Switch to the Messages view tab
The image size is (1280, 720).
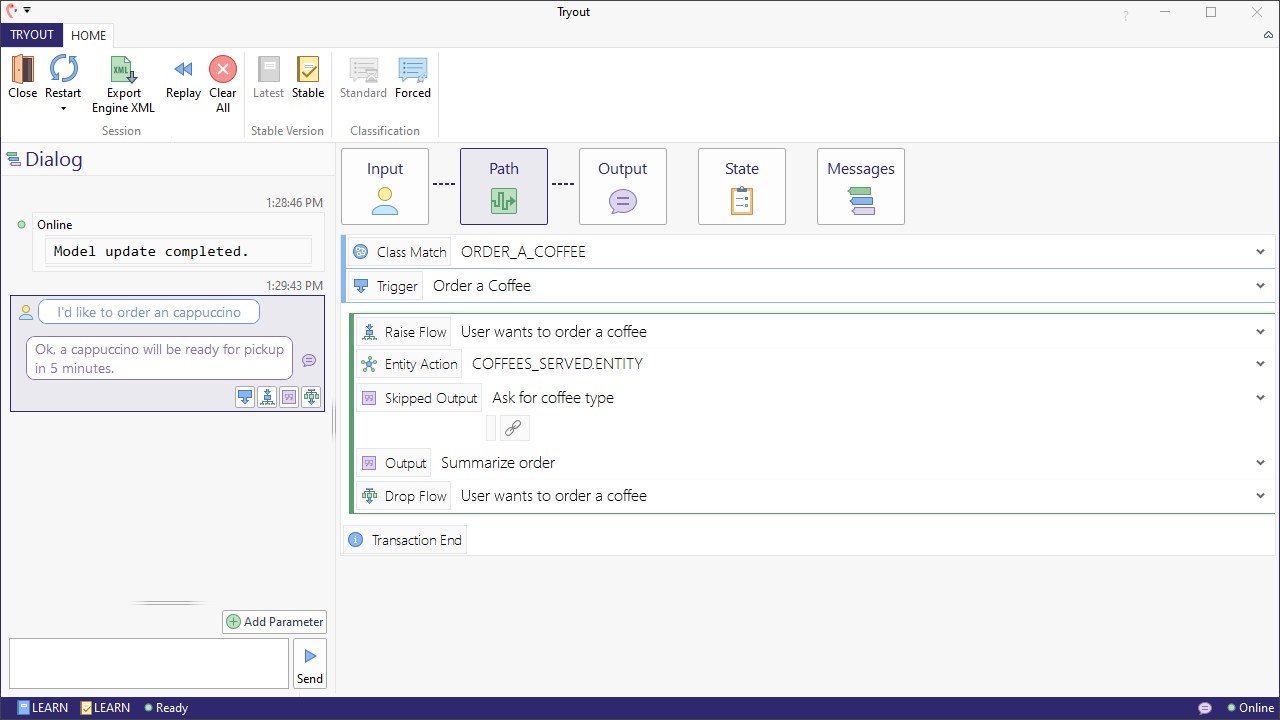[860, 187]
